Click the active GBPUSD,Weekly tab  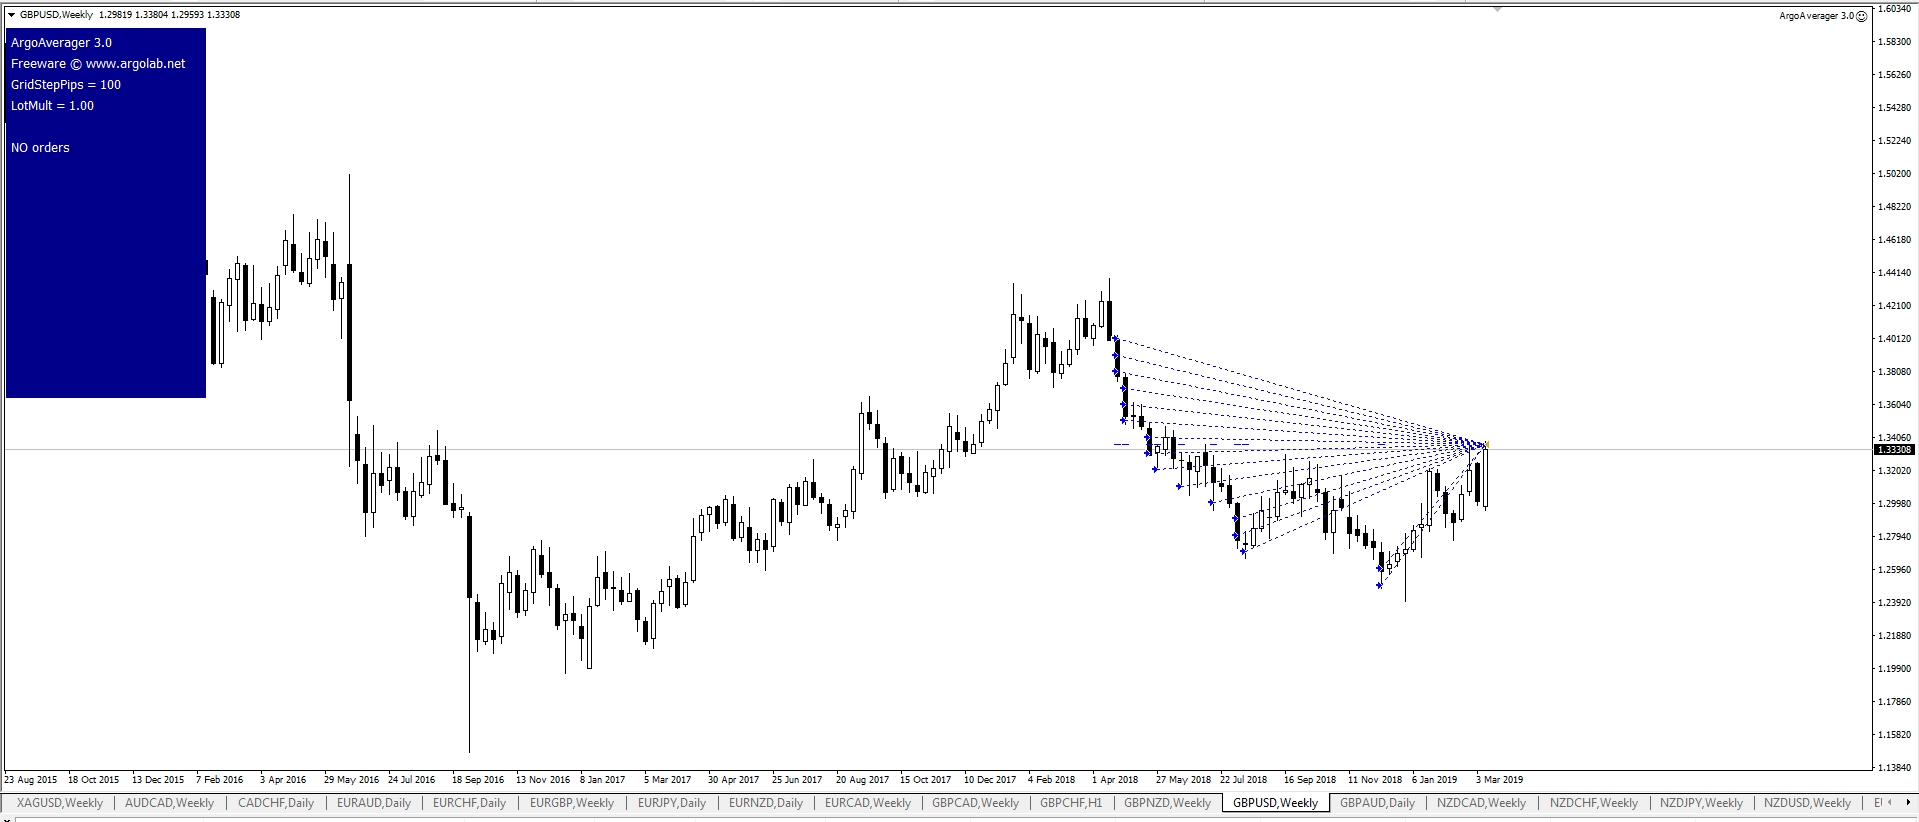click(x=1275, y=803)
